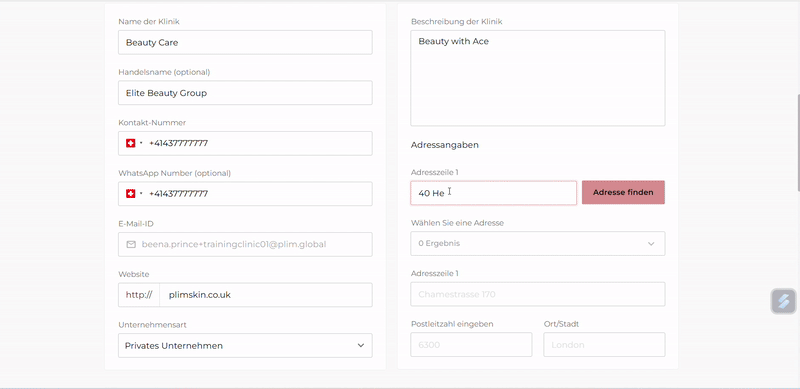Click the E-Mail-ID input field

click(245, 245)
